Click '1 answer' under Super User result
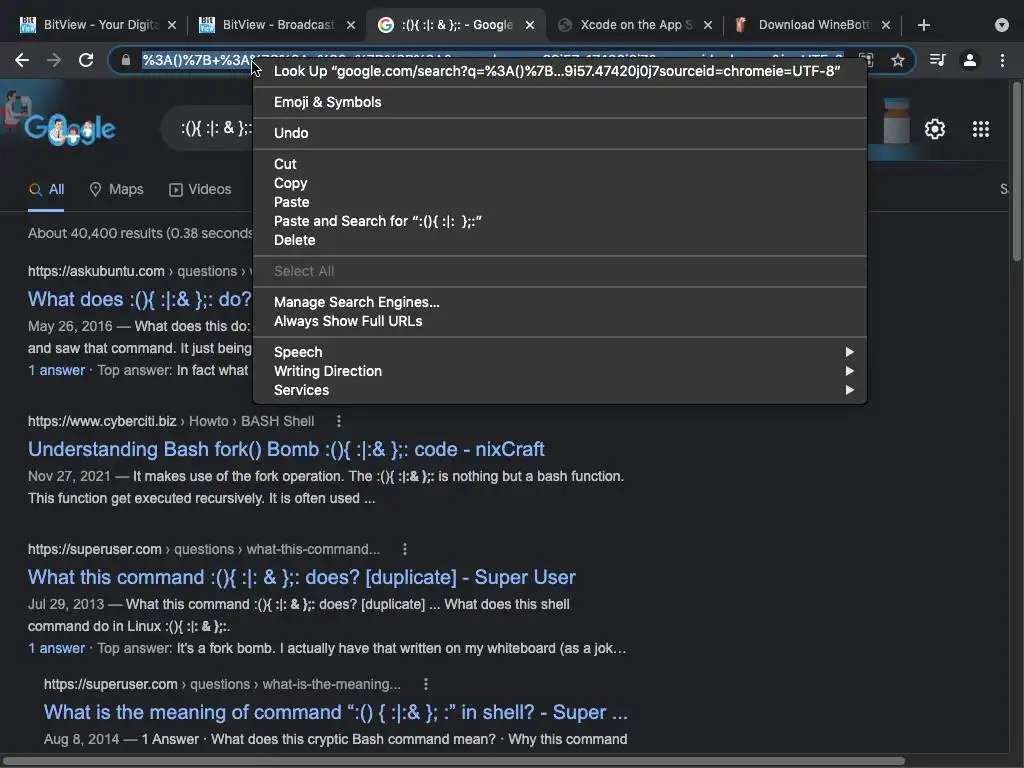Screen dimensions: 1024x768 pyautogui.click(x=56, y=648)
